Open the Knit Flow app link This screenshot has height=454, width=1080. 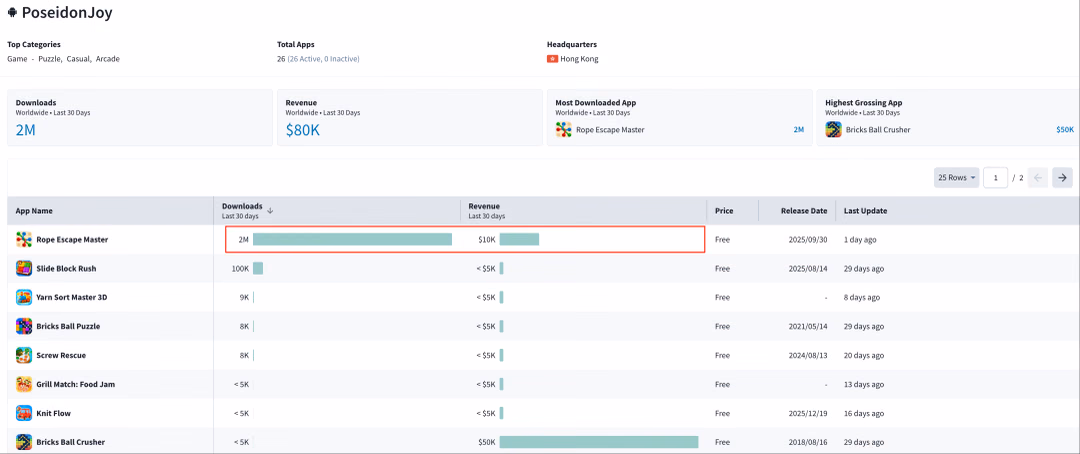click(x=54, y=413)
